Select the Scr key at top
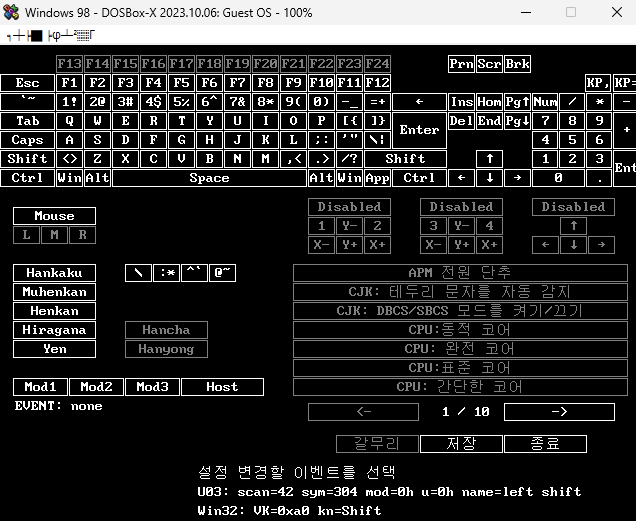This screenshot has width=636, height=521. click(489, 64)
